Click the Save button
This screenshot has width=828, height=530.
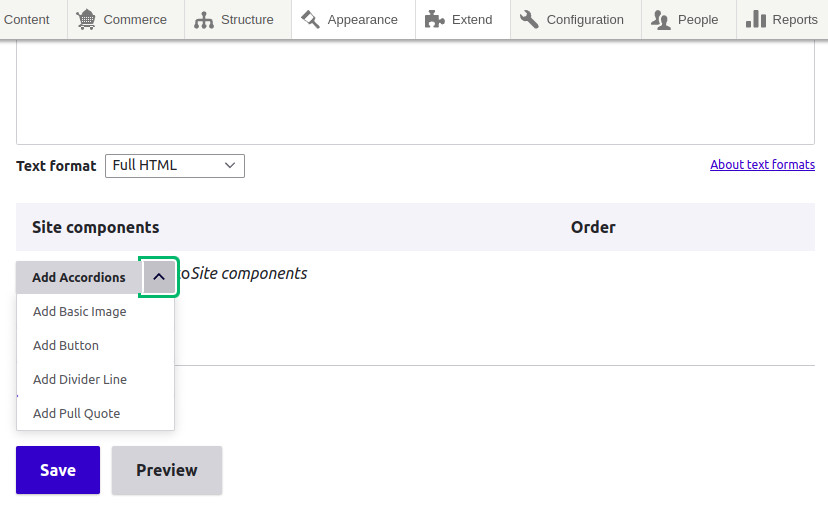point(58,470)
